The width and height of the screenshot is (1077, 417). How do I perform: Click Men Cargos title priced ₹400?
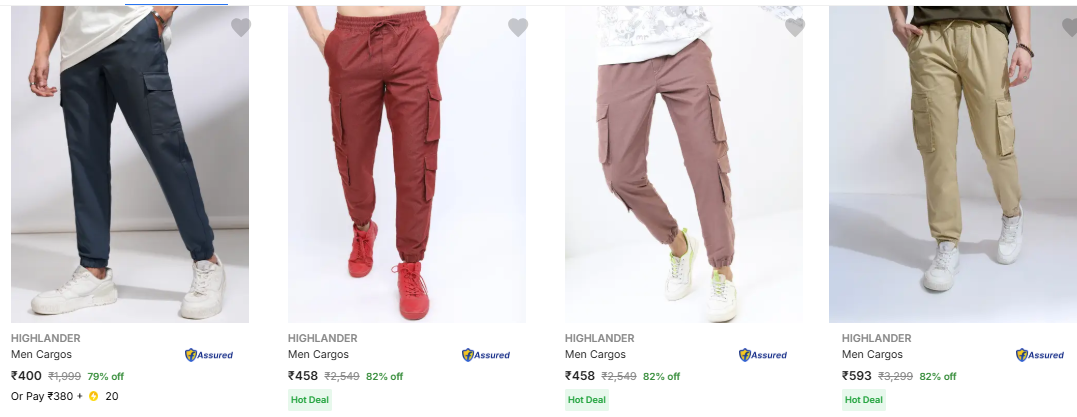tap(41, 354)
